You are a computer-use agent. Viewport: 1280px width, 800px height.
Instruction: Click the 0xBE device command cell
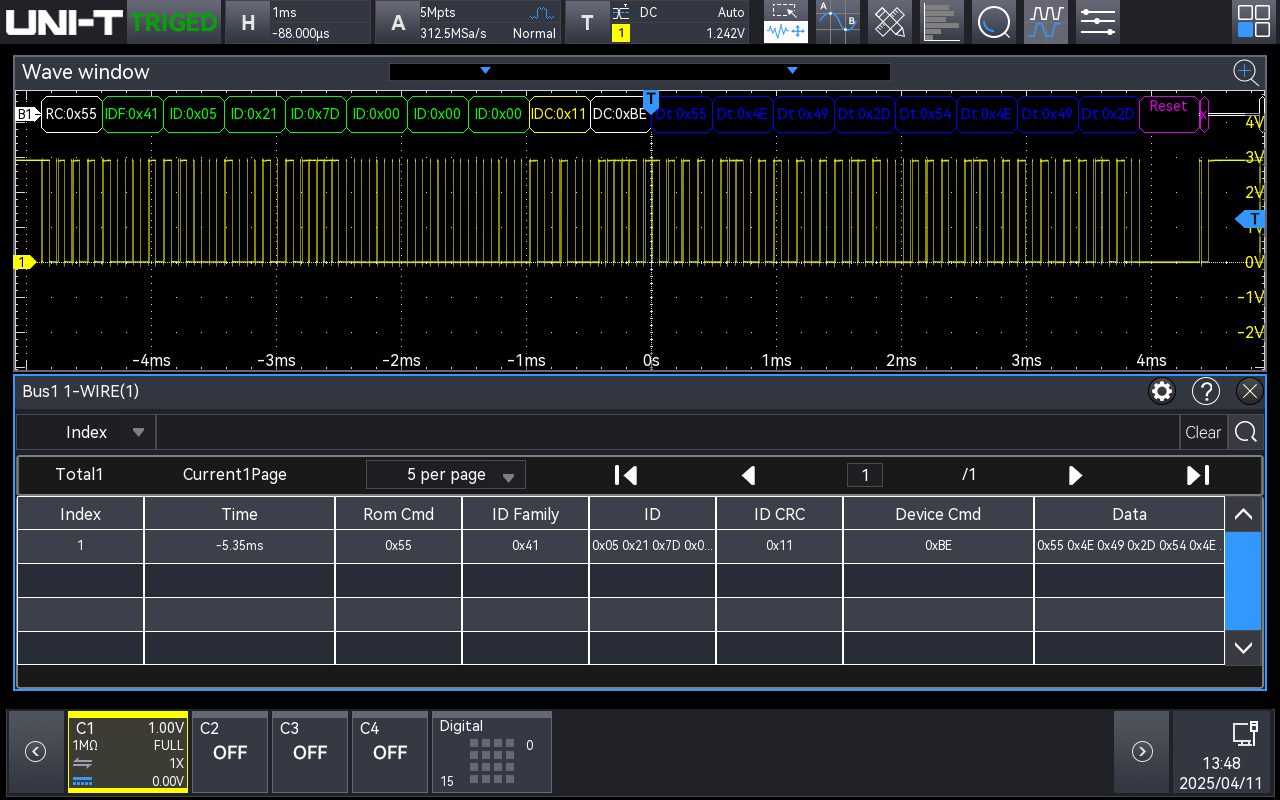938,546
